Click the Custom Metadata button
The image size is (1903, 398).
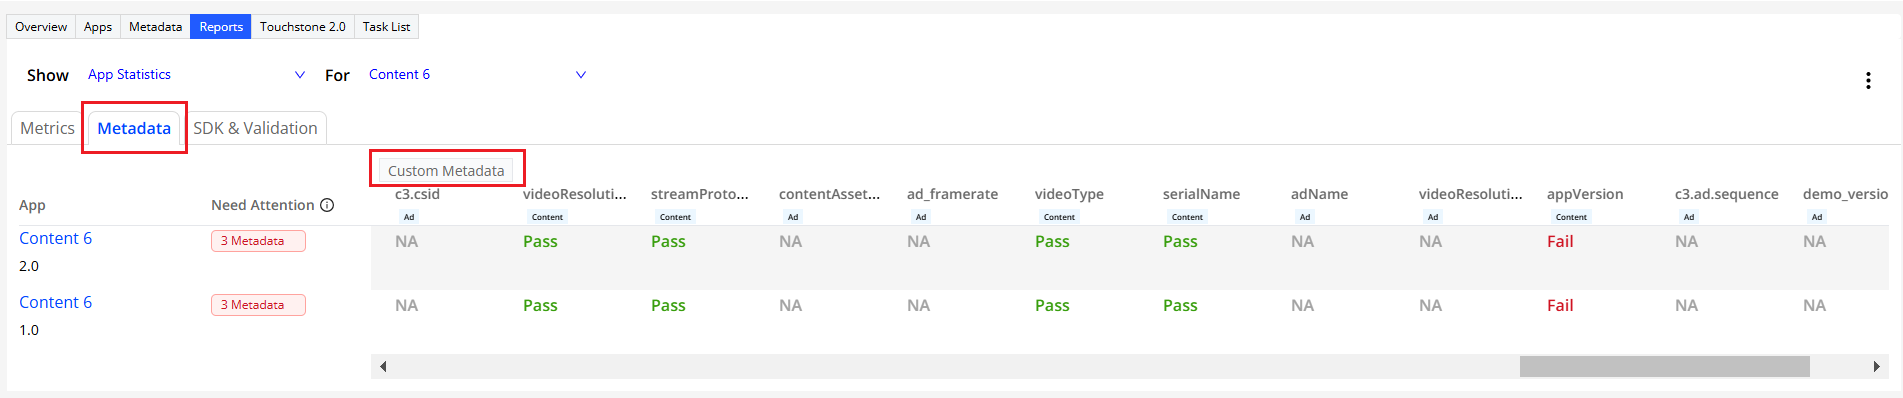coord(446,171)
